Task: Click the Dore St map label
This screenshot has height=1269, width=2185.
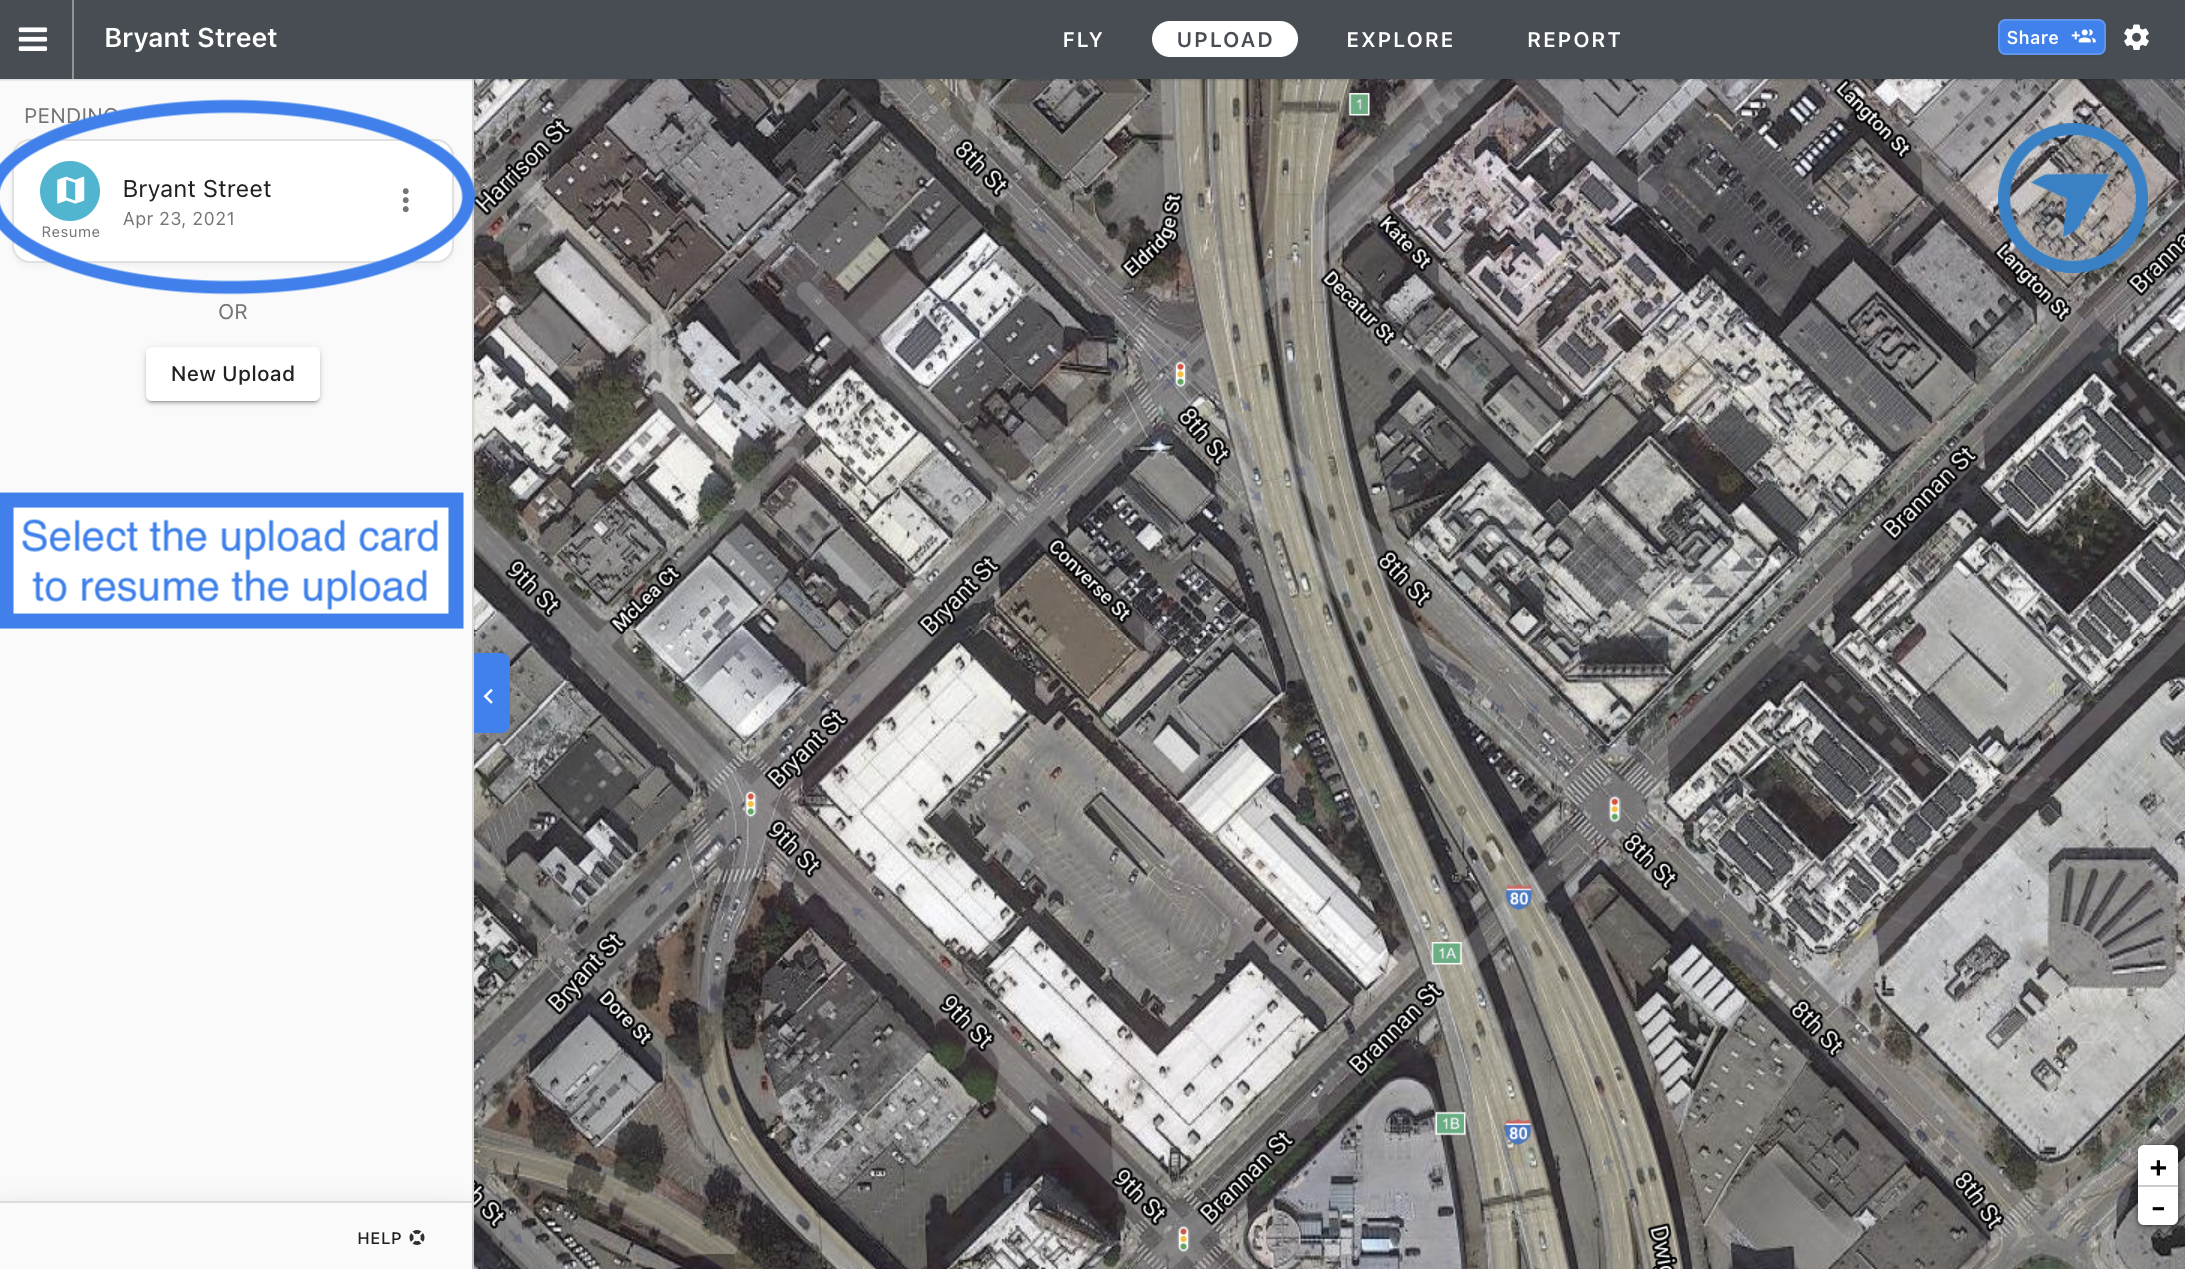Action: (626, 1017)
